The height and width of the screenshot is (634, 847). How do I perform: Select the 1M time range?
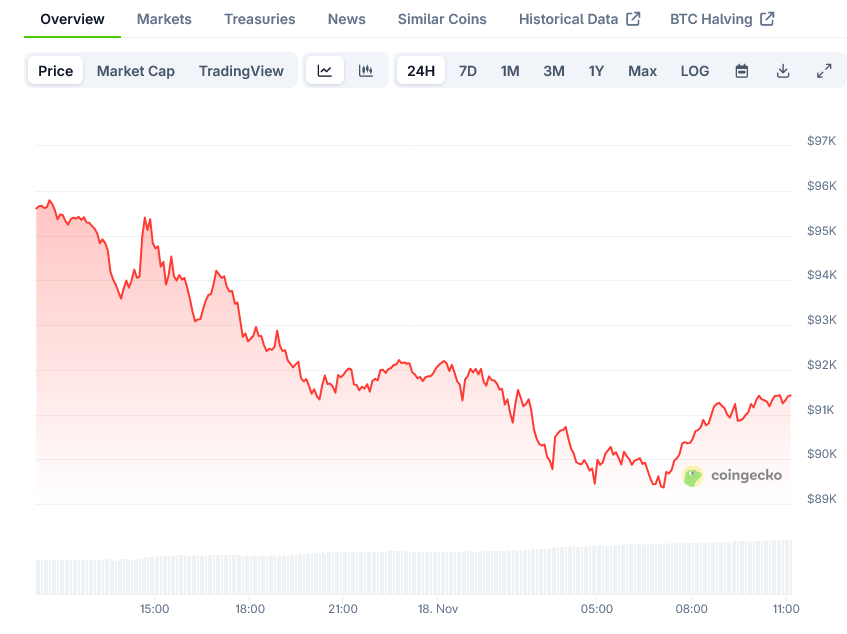point(510,71)
